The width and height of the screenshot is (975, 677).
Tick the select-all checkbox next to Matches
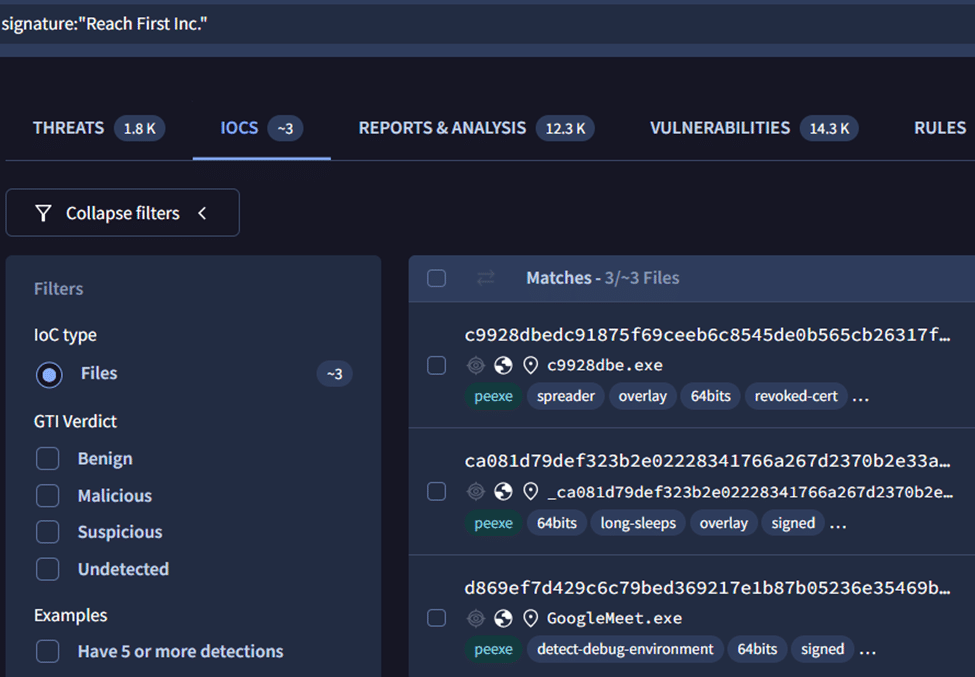click(436, 278)
